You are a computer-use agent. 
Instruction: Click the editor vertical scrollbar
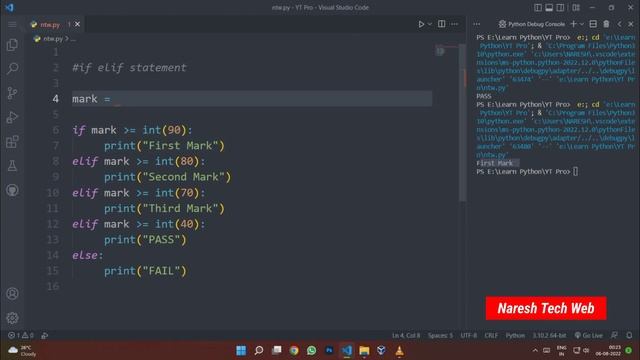462,122
